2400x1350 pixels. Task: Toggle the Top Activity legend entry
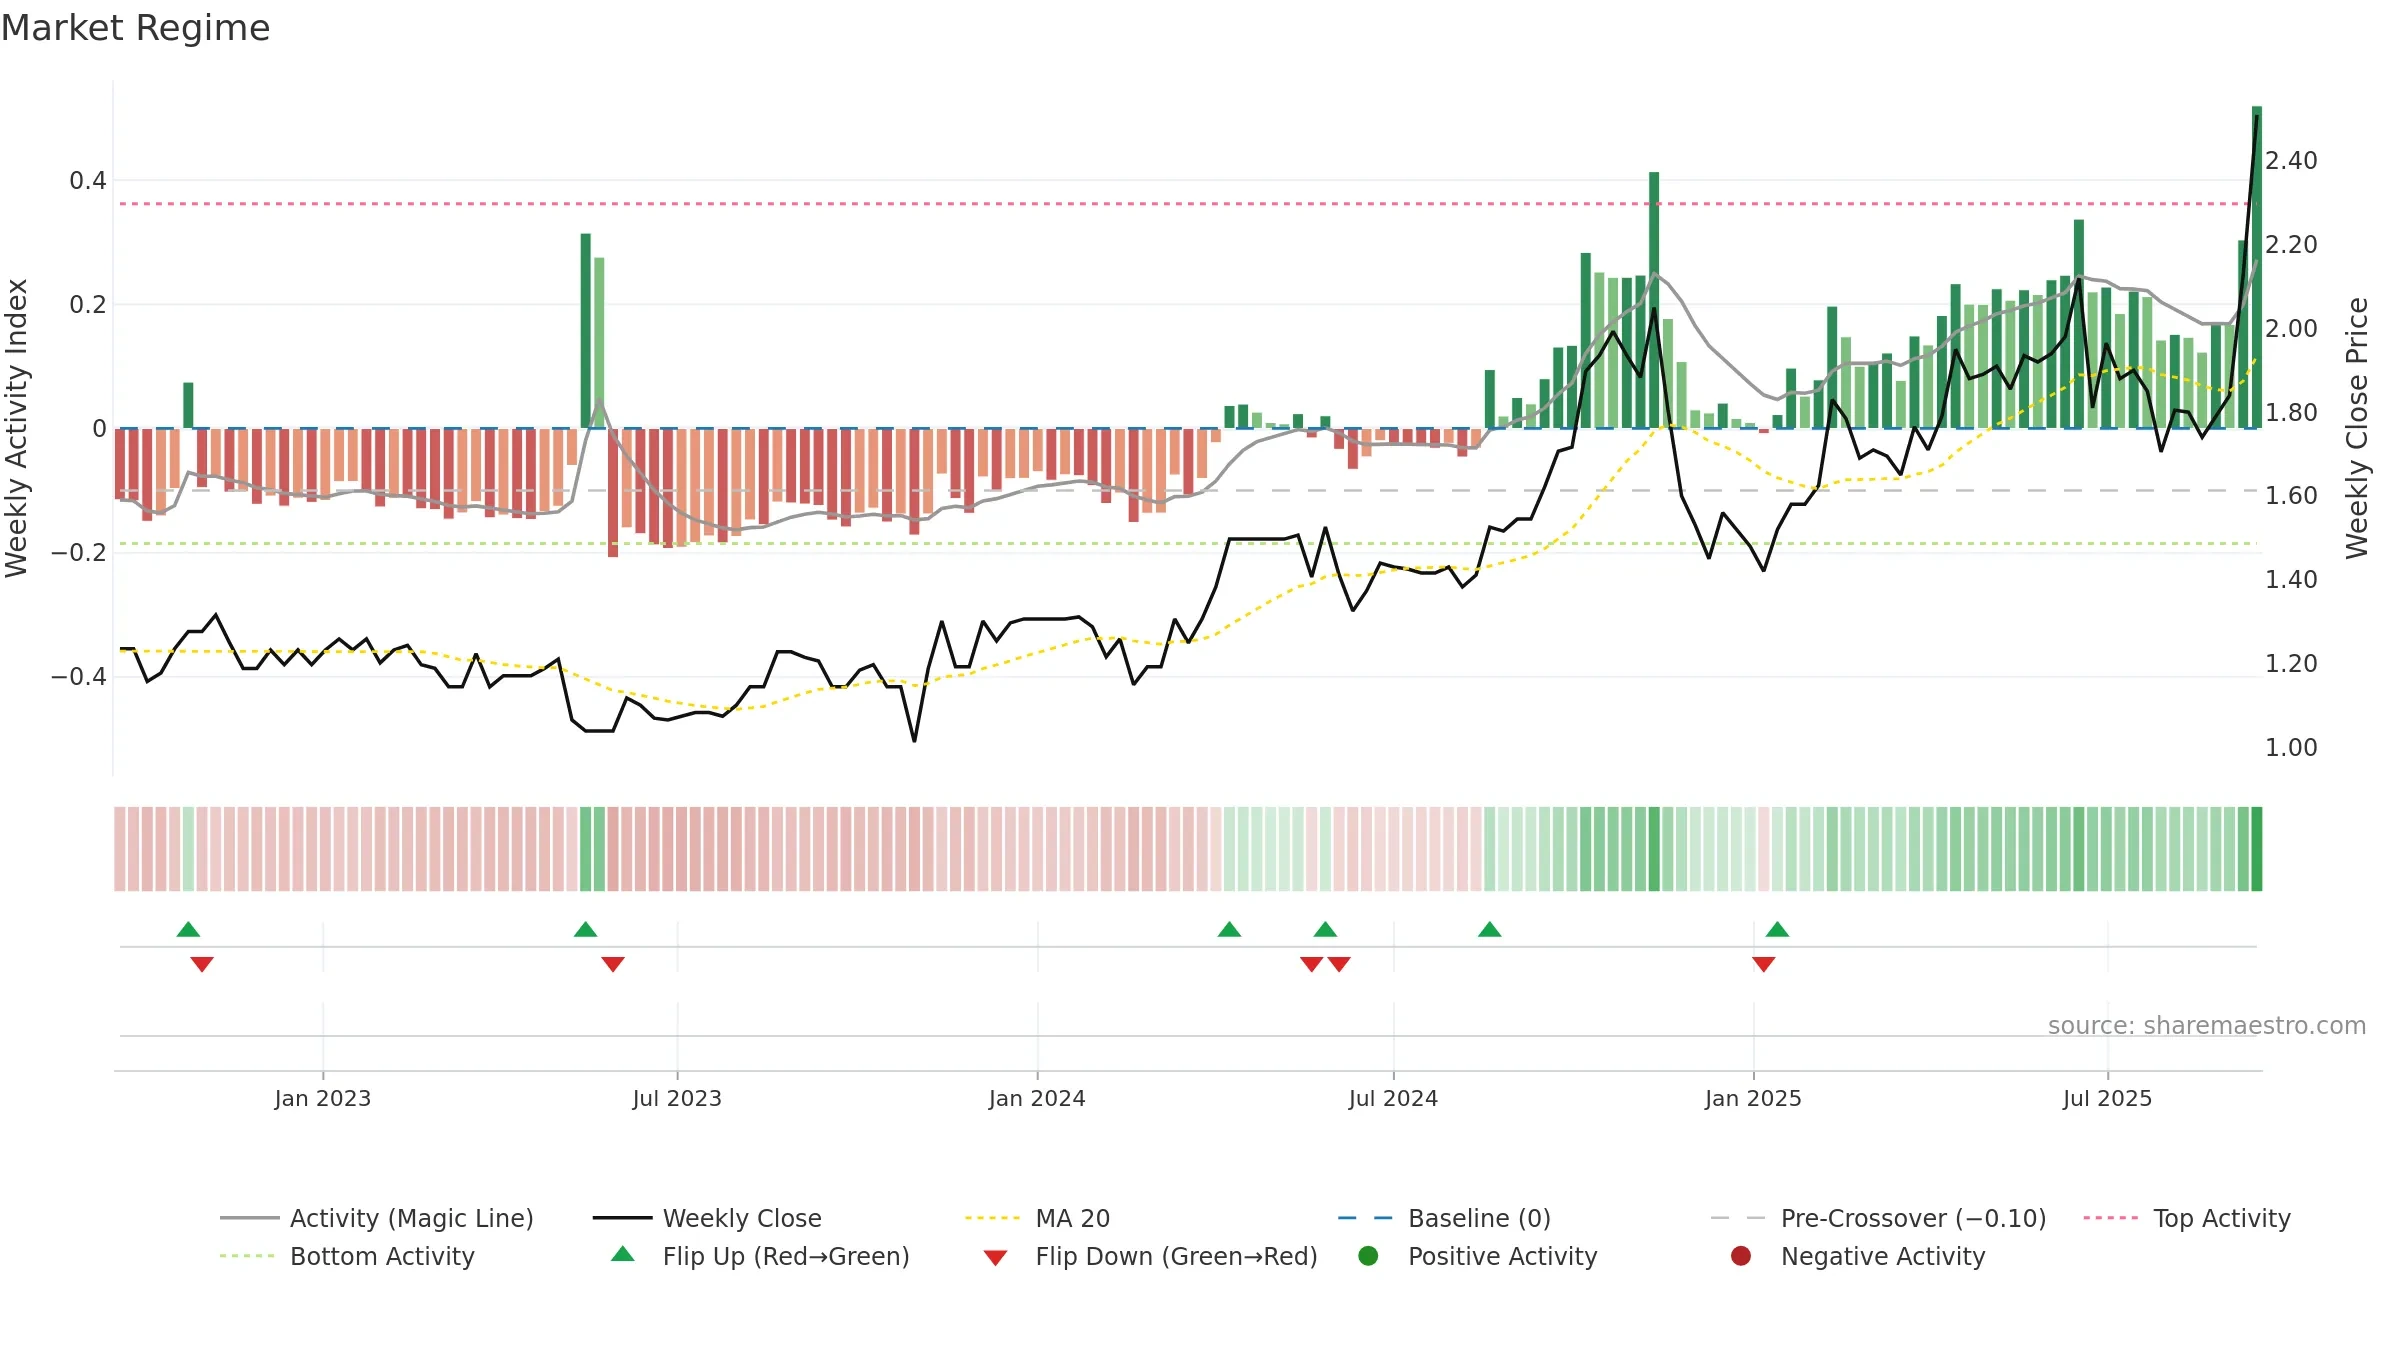pos(2187,1218)
